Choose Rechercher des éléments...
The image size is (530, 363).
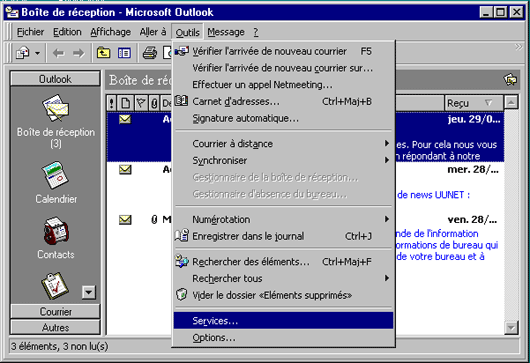click(x=283, y=262)
